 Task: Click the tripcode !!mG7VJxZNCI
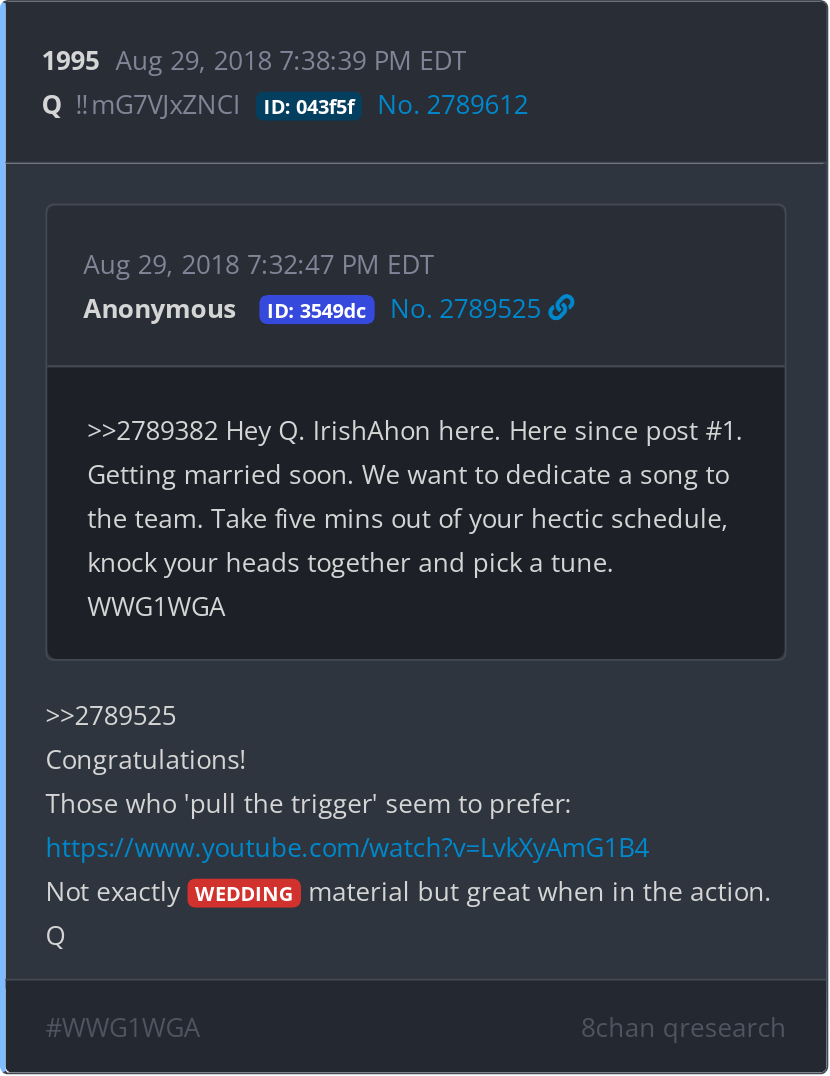[x=157, y=105]
